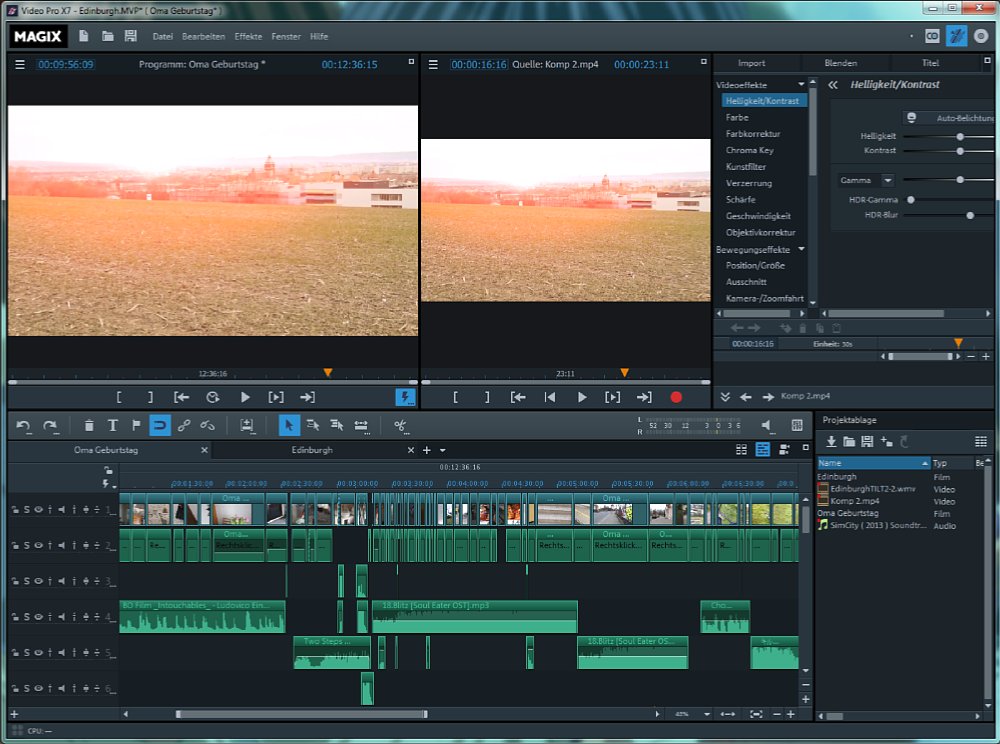The image size is (1000, 744).
Task: Click the red record button
Action: 676,397
